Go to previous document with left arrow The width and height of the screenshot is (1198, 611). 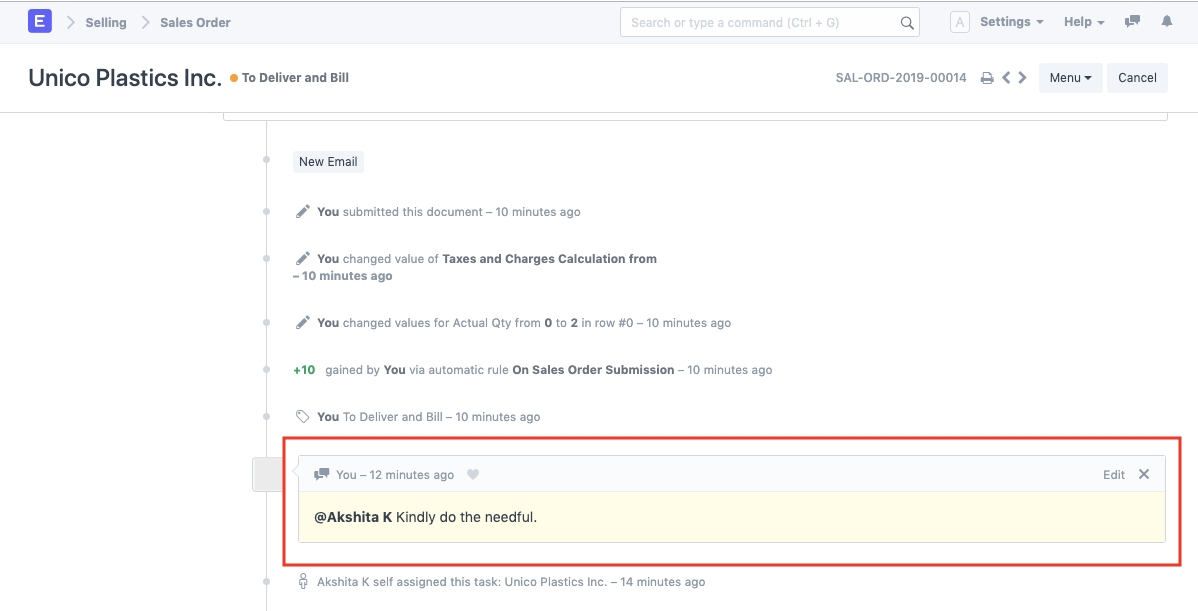(1006, 78)
